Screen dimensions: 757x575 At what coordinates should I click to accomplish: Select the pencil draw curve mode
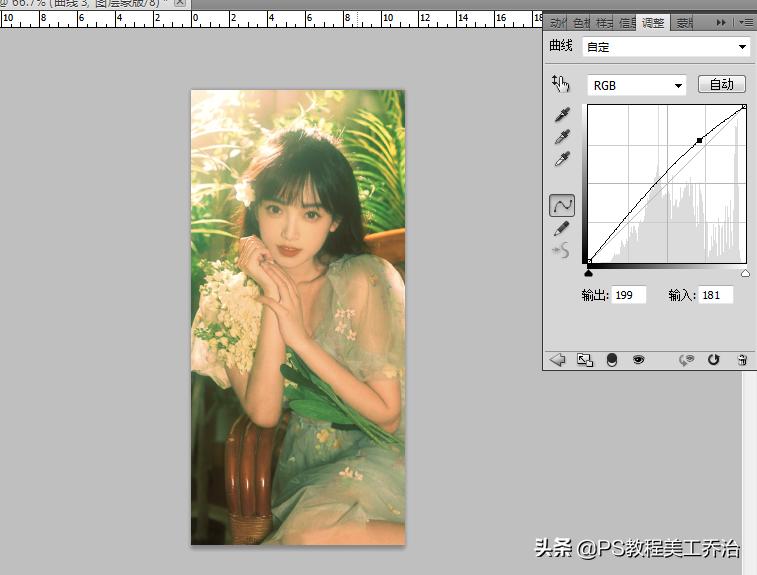561,228
